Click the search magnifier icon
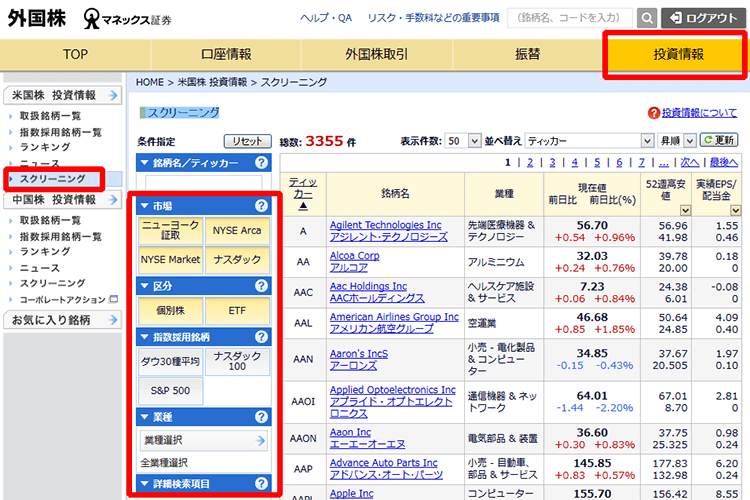750x500 pixels. coord(647,18)
